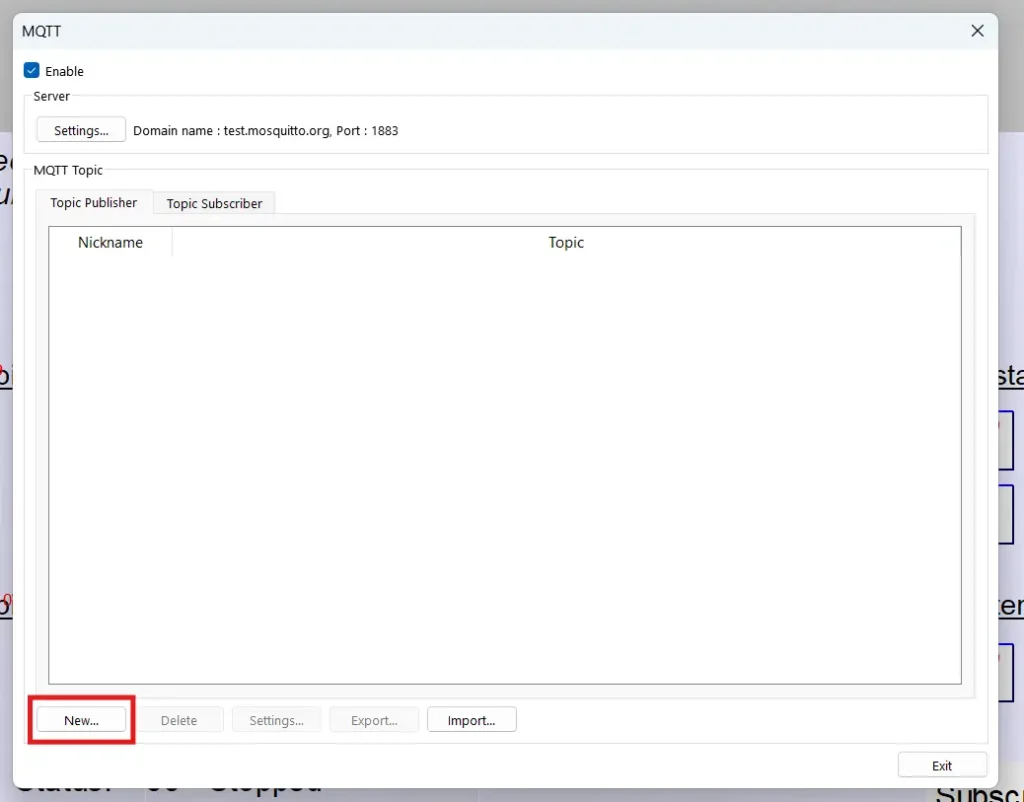1024x802 pixels.
Task: Select the Topic Publisher tab
Action: [94, 203]
